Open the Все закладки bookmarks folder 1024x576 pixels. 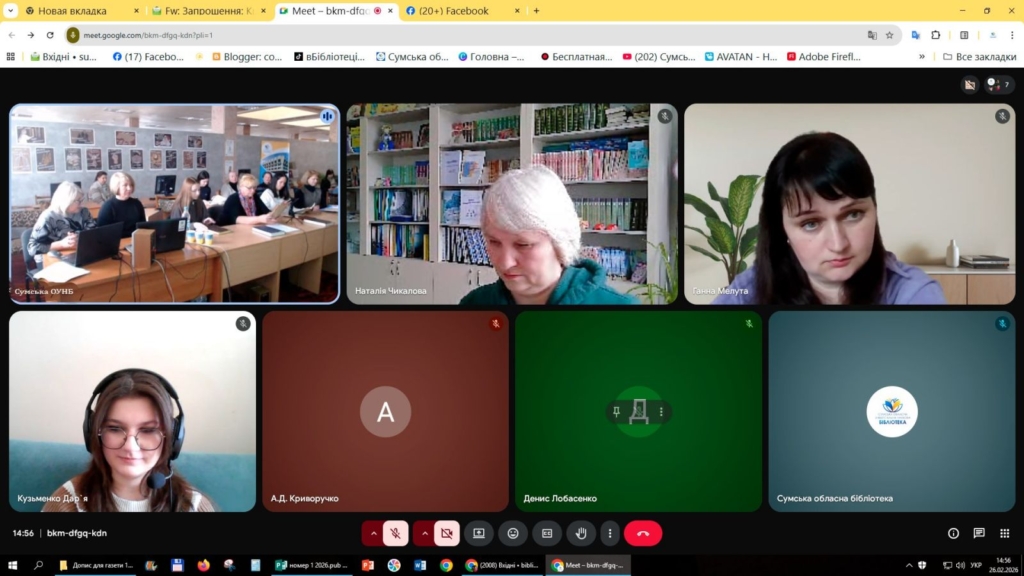(980, 57)
